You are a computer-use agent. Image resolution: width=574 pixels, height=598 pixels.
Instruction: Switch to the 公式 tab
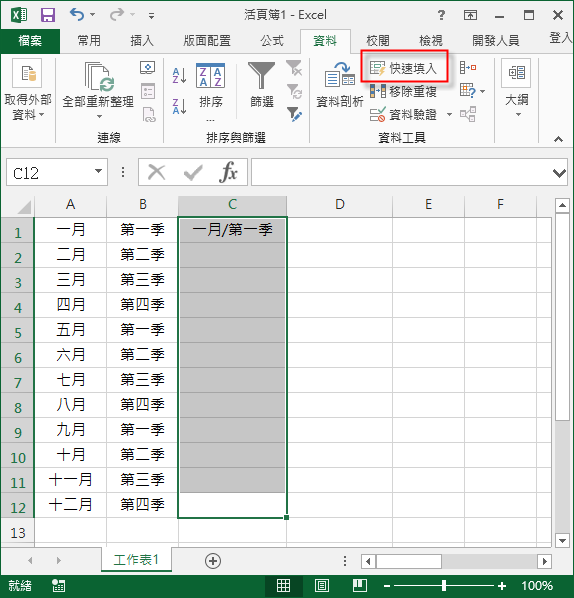point(272,40)
